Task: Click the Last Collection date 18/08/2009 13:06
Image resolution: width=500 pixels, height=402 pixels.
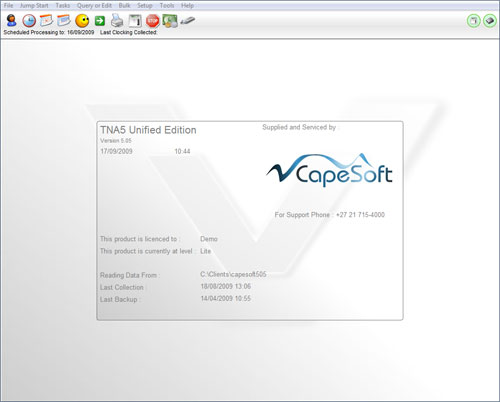Action: [226, 286]
